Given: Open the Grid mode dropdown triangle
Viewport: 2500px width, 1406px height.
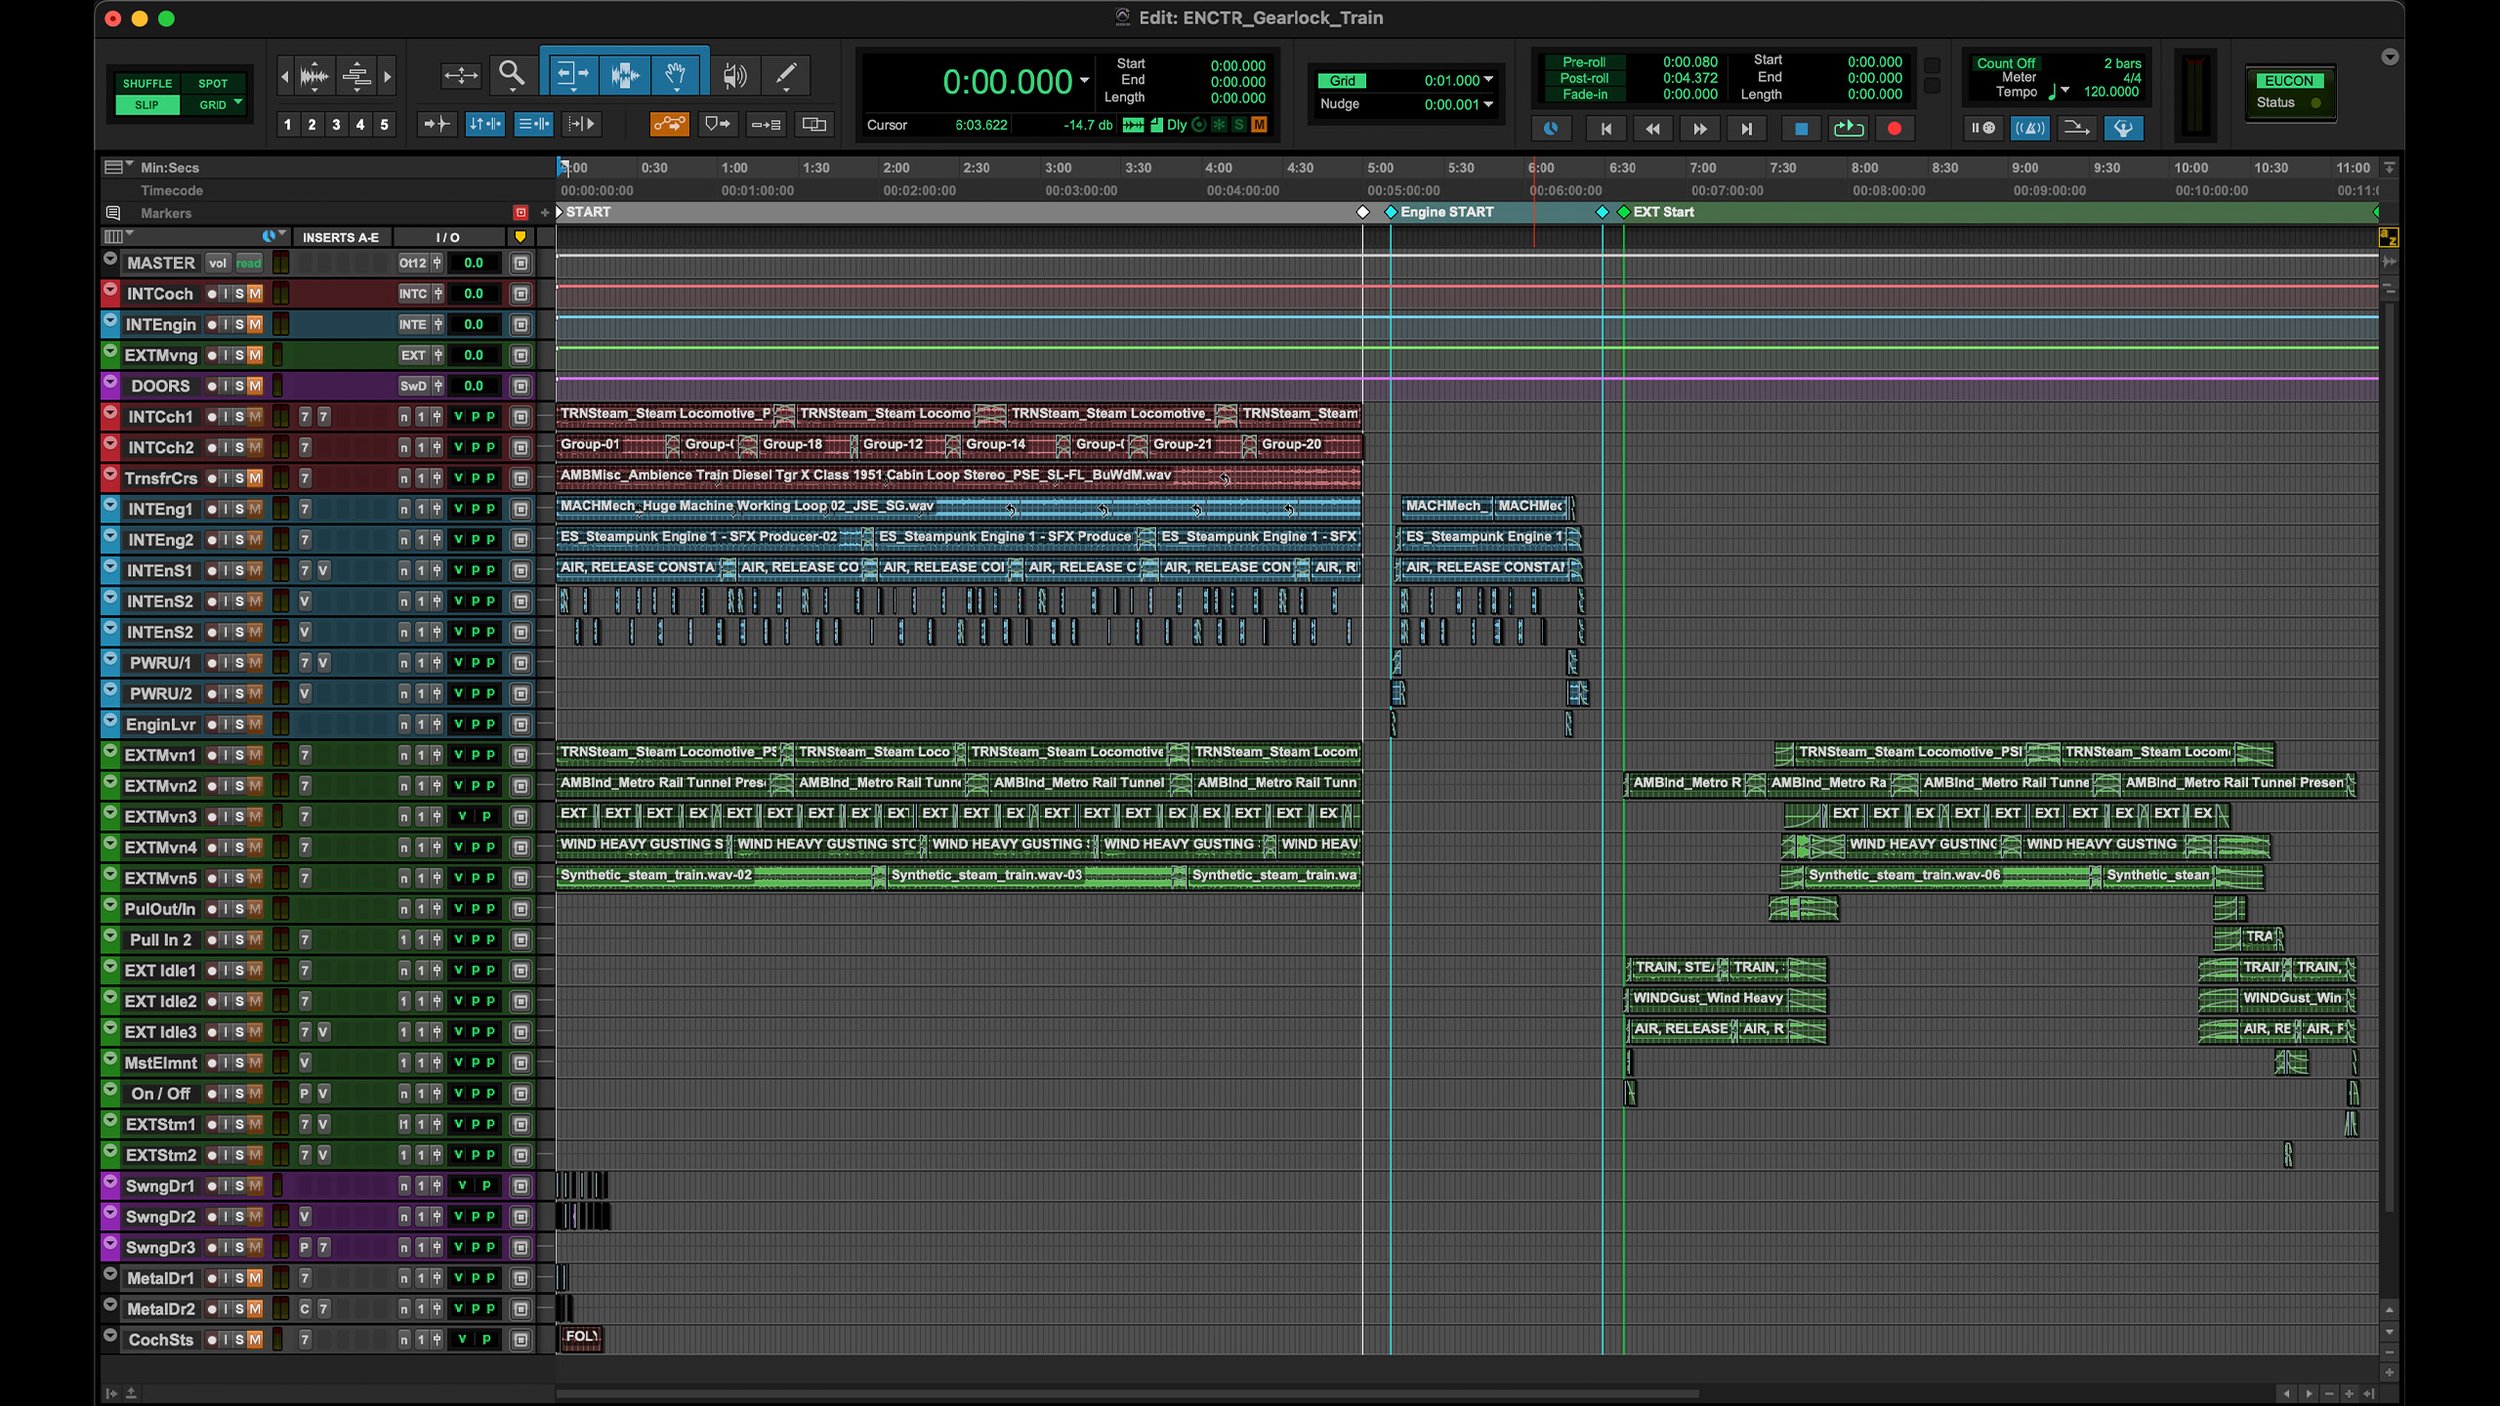Looking at the screenshot, I should pos(238,103).
